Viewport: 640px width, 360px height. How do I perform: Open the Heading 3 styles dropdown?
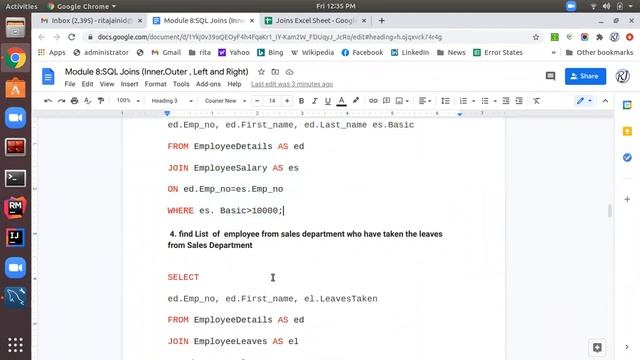(x=171, y=101)
